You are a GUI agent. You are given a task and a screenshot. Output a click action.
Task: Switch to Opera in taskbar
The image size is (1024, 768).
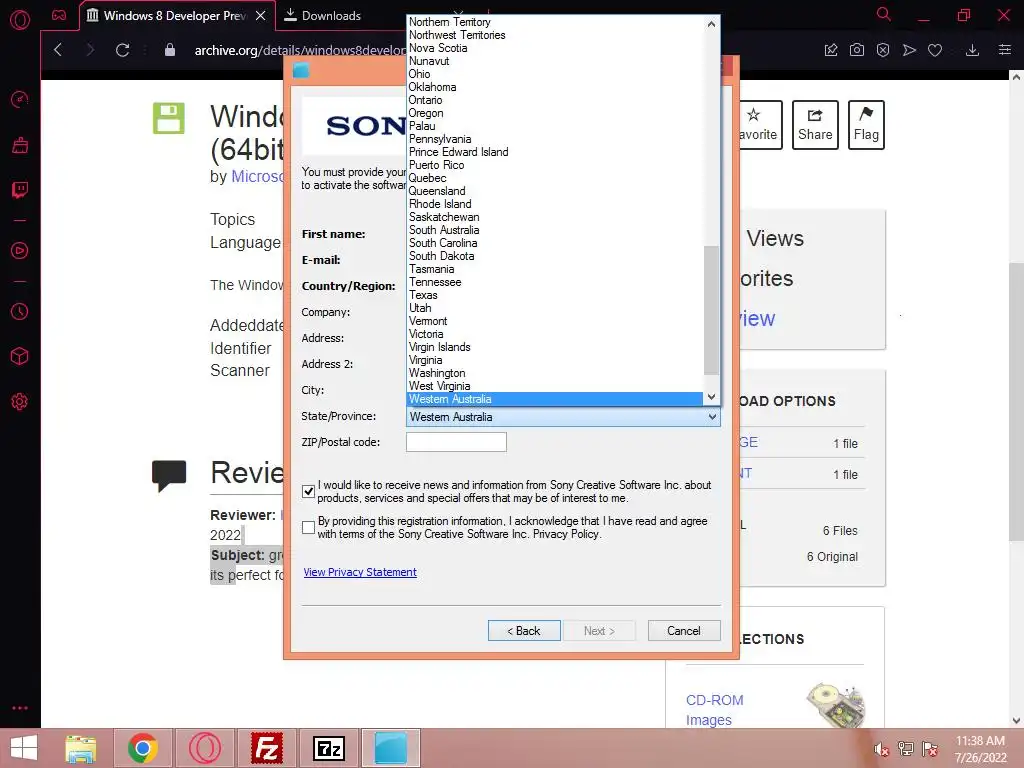(x=205, y=748)
